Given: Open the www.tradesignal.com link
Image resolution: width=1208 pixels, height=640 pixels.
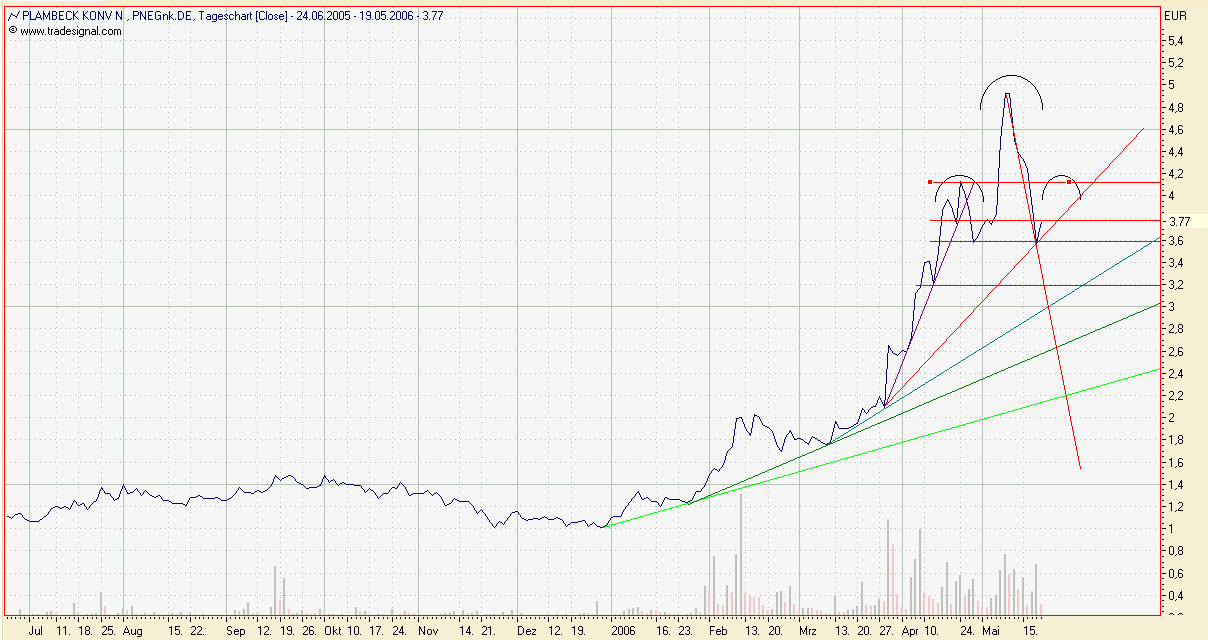Looking at the screenshot, I should coord(70,31).
